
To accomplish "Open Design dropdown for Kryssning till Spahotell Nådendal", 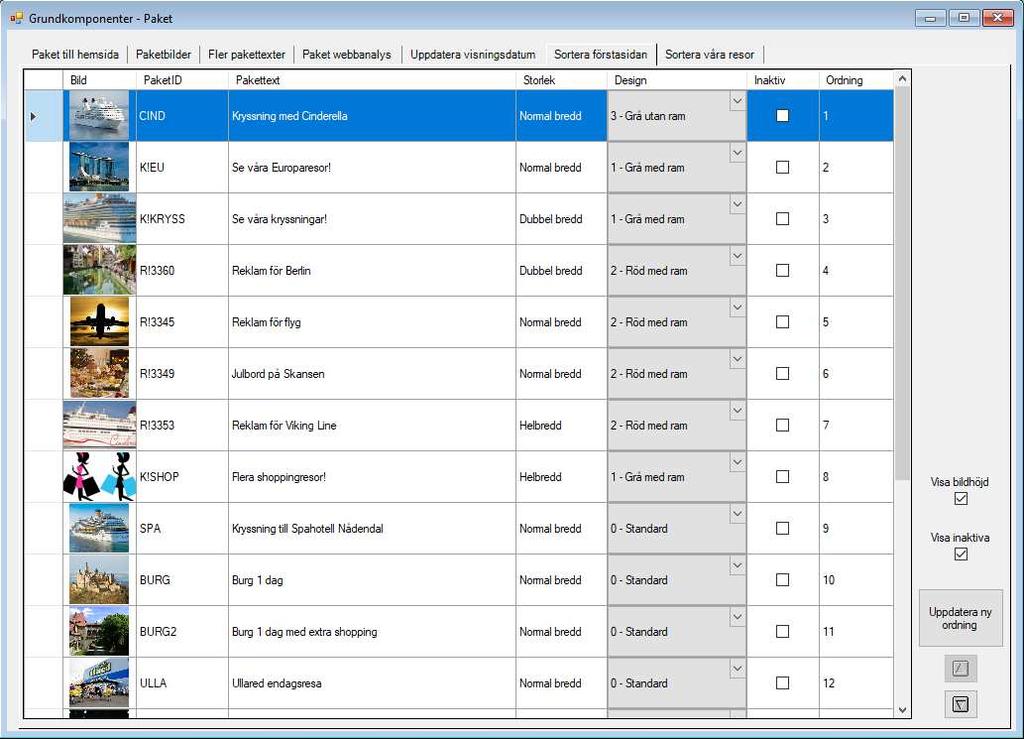I will pos(737,514).
